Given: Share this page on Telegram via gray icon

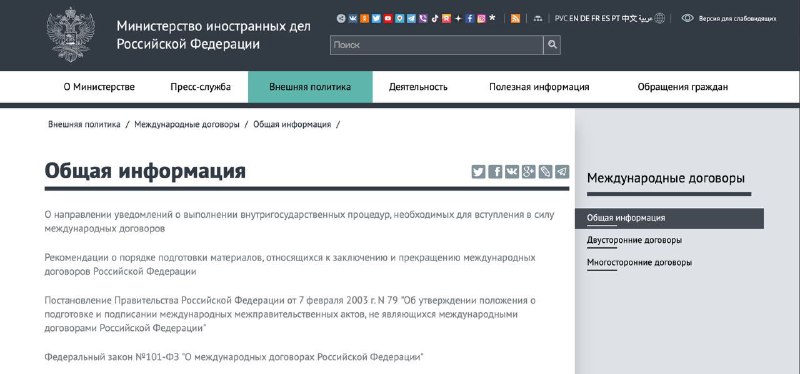Looking at the screenshot, I should 562,171.
